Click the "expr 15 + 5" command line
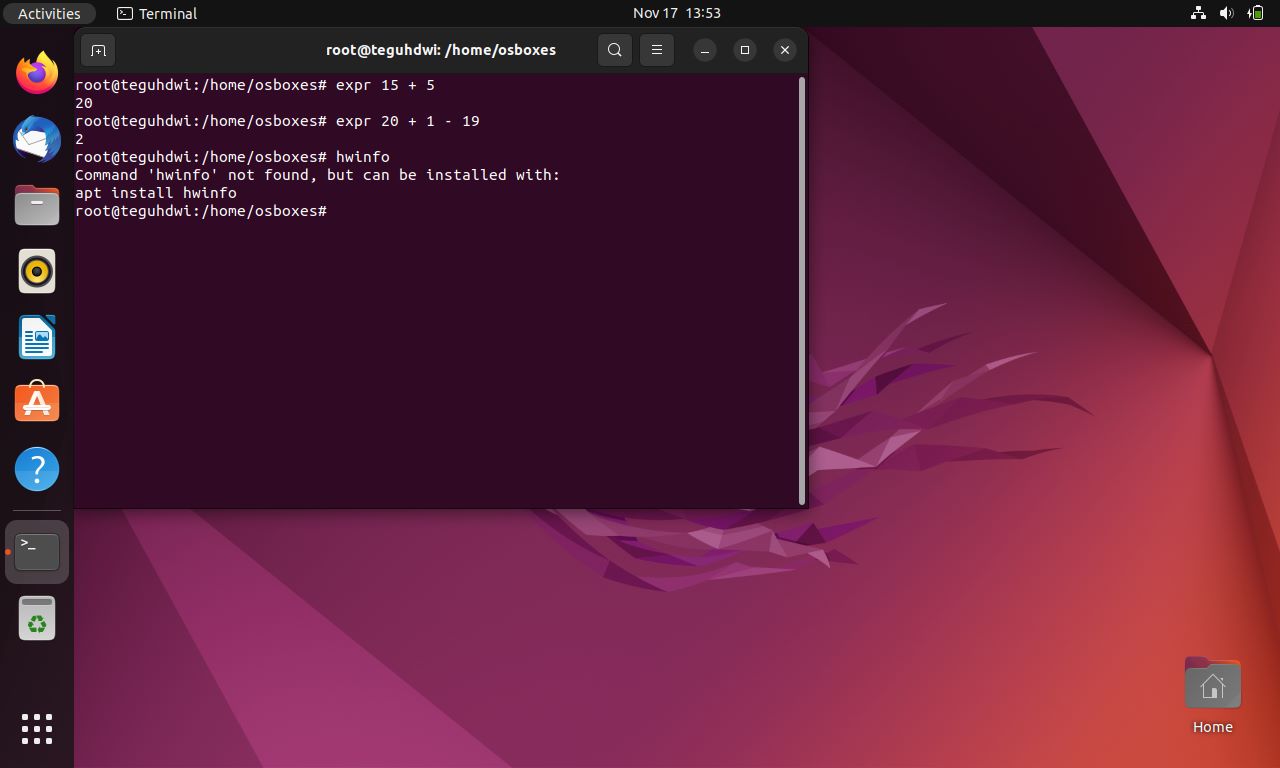The width and height of the screenshot is (1280, 768). (255, 85)
